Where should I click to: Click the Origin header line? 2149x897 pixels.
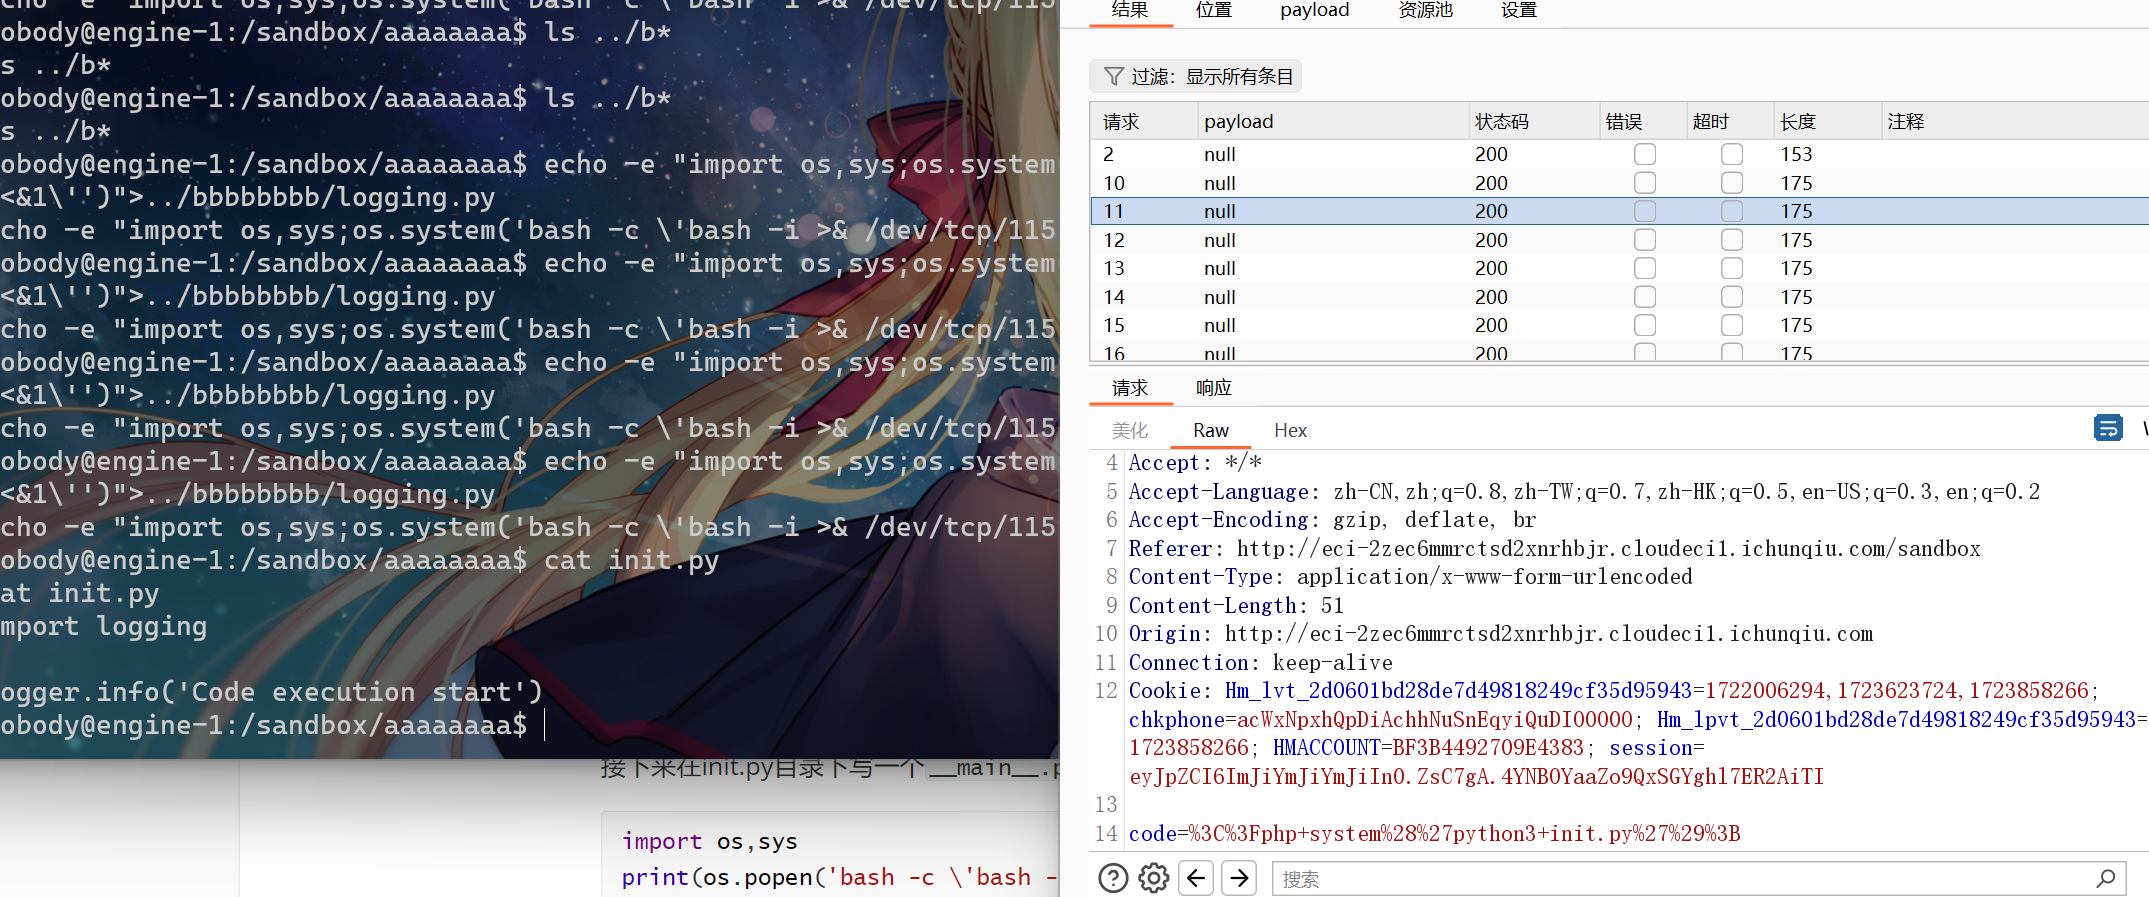click(1500, 633)
